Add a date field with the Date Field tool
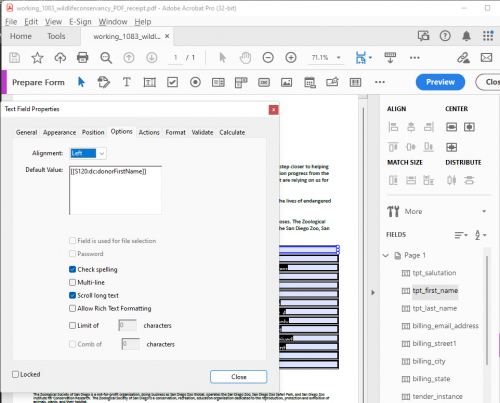The height and width of the screenshot is (403, 500). pos(310,82)
